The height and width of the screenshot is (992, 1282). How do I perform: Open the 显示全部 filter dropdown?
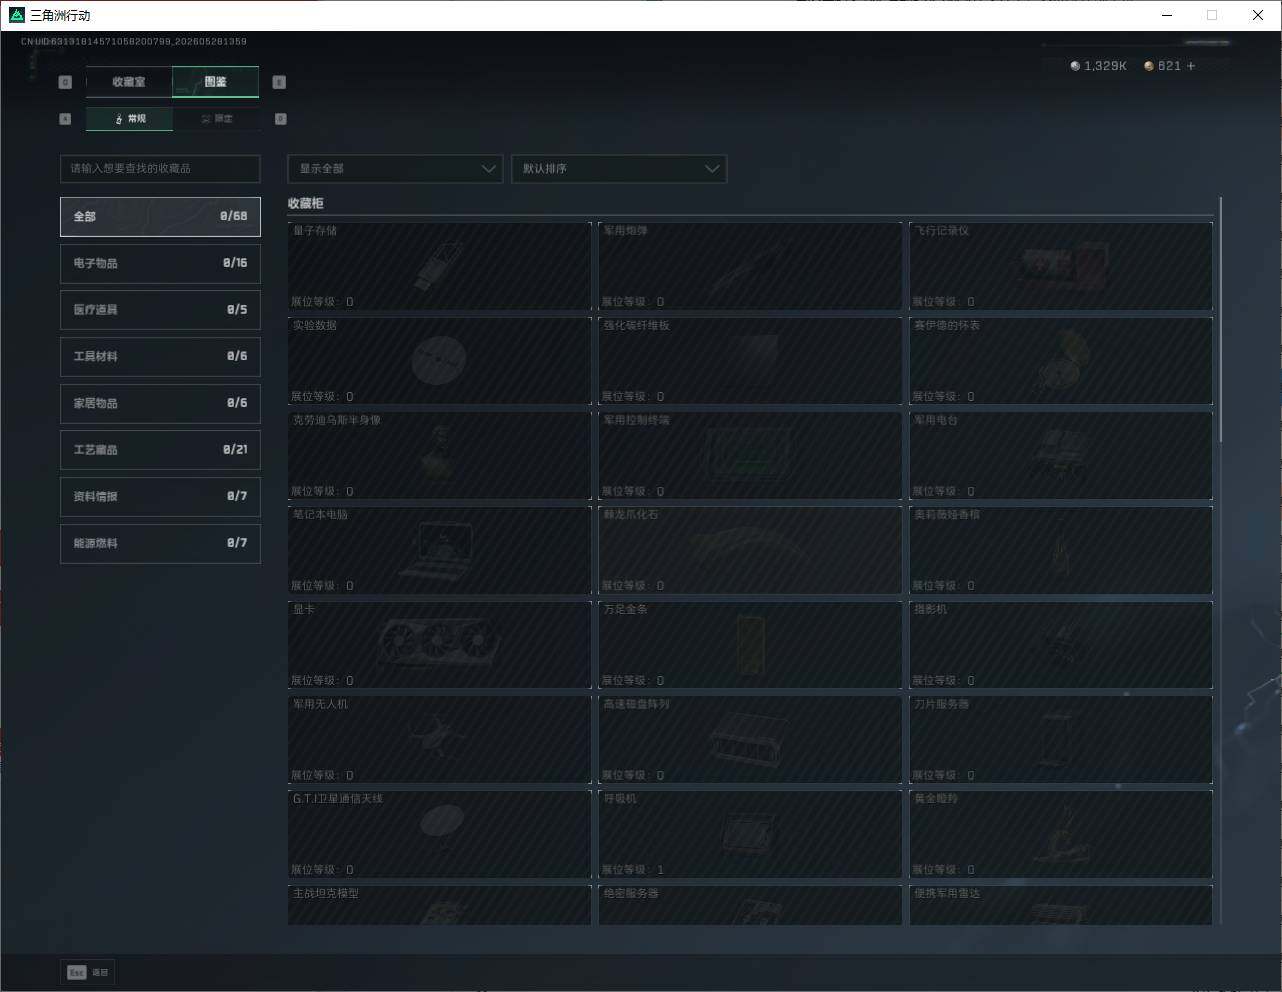(x=395, y=169)
